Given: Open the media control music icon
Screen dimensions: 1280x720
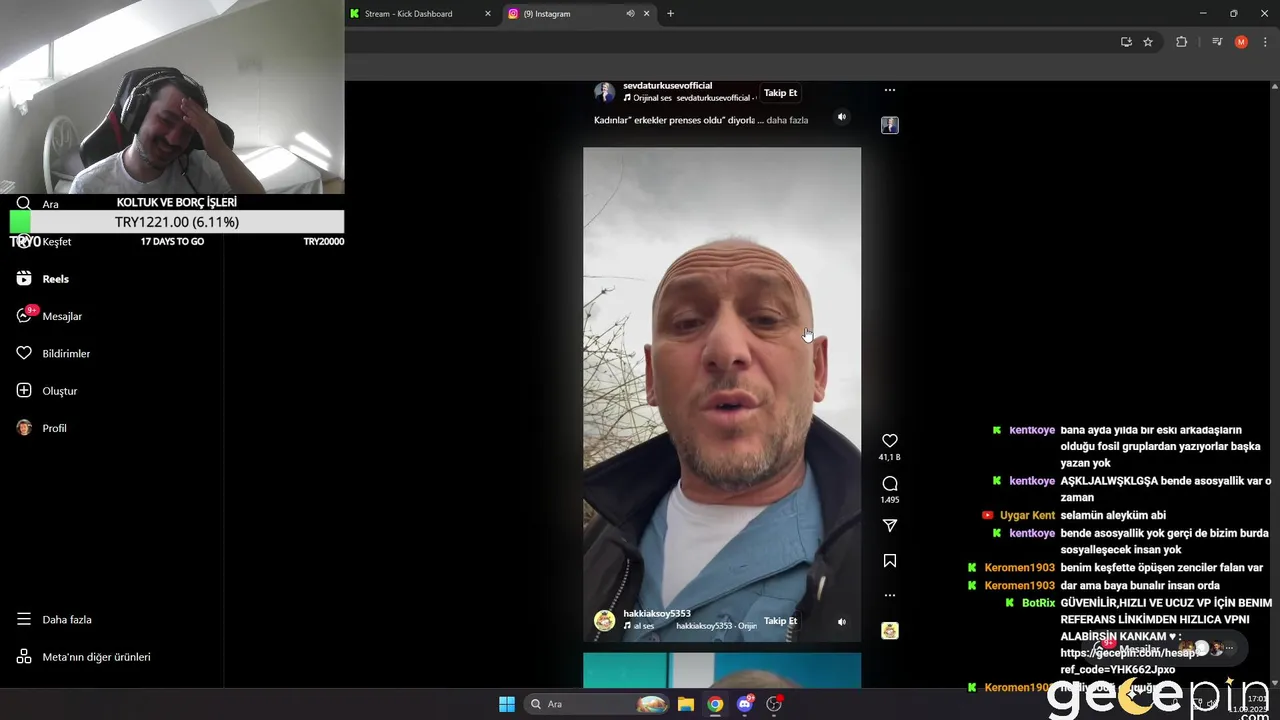Looking at the screenshot, I should 1217,42.
